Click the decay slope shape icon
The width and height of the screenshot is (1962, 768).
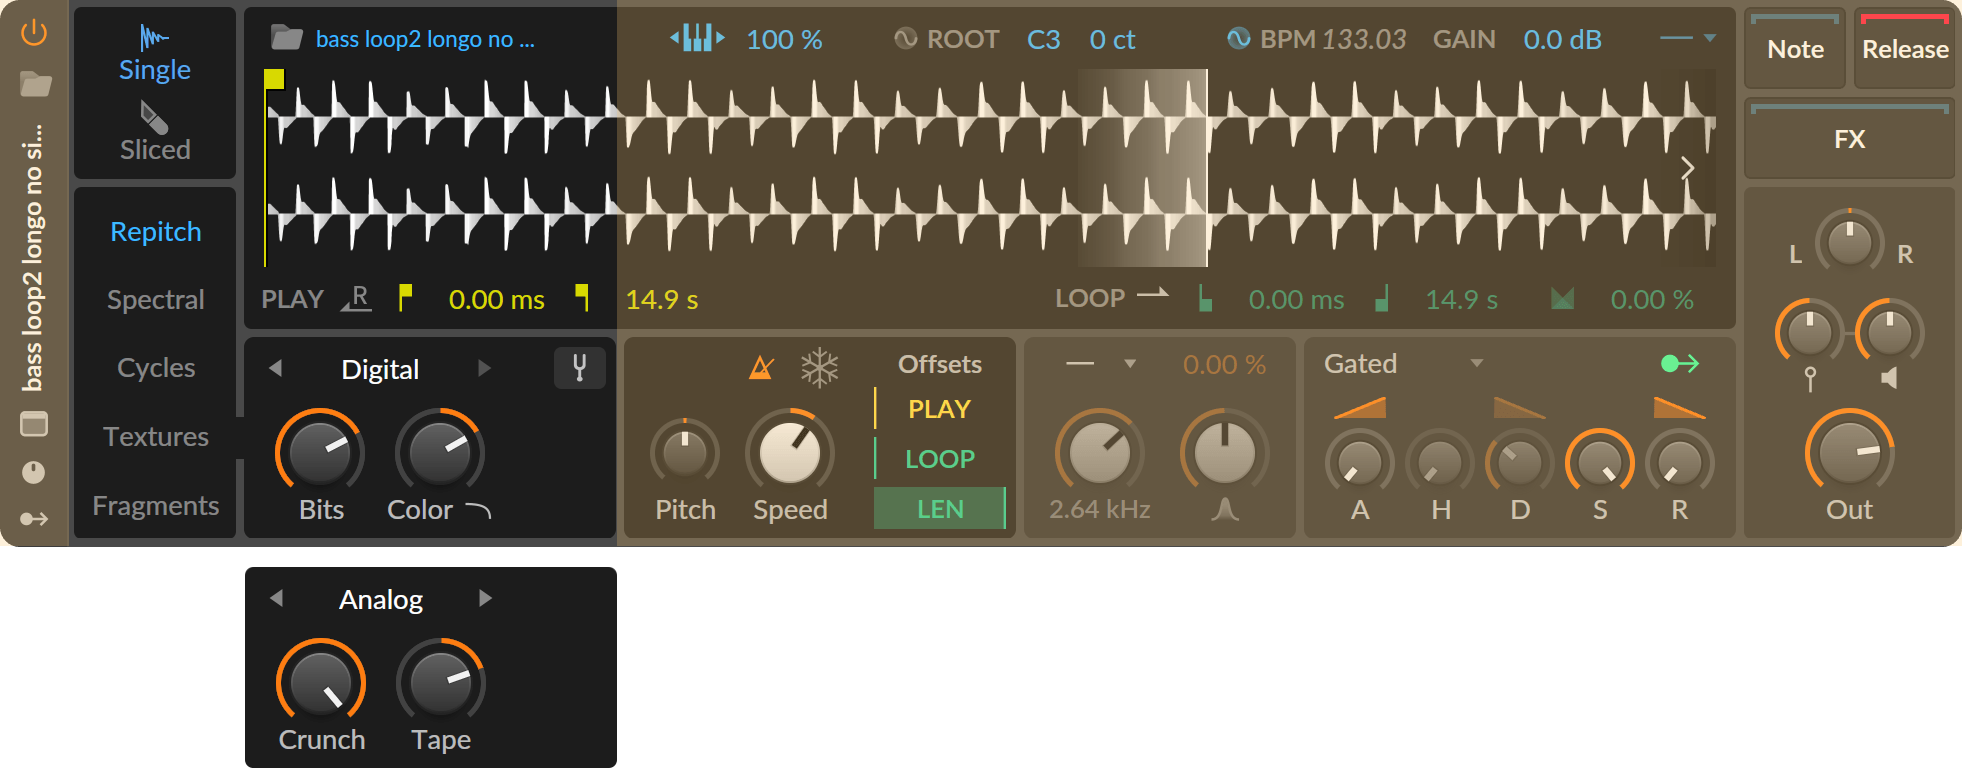coord(1520,408)
